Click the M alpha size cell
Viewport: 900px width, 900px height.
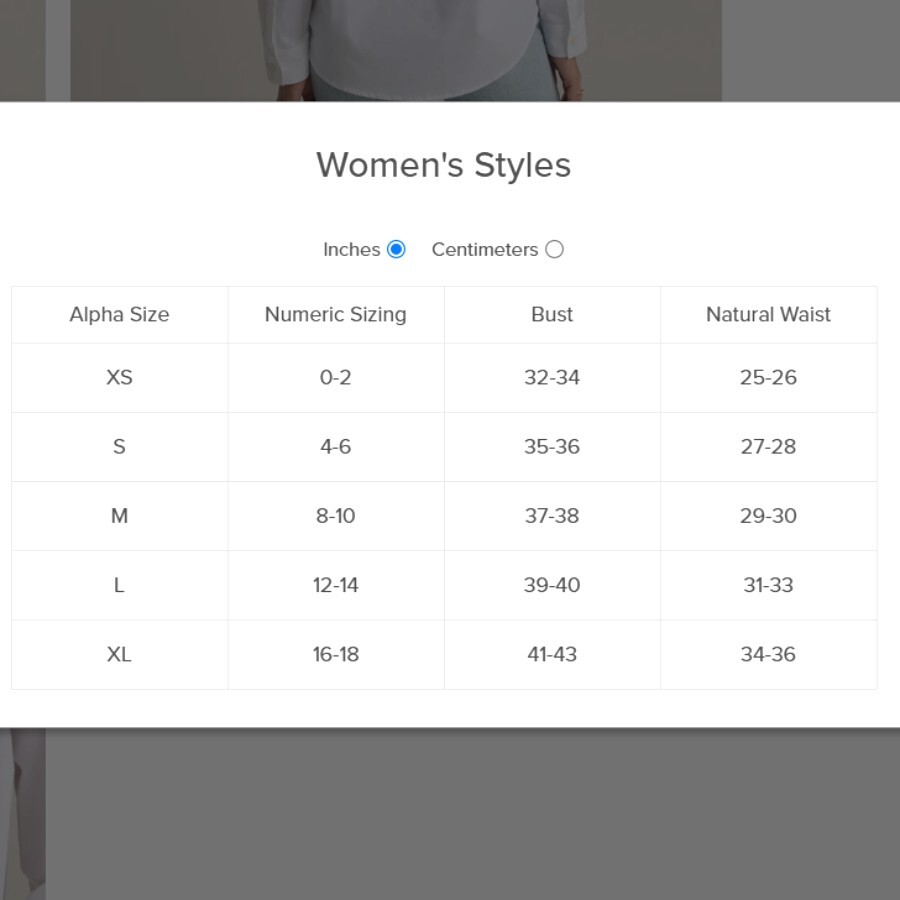point(119,516)
